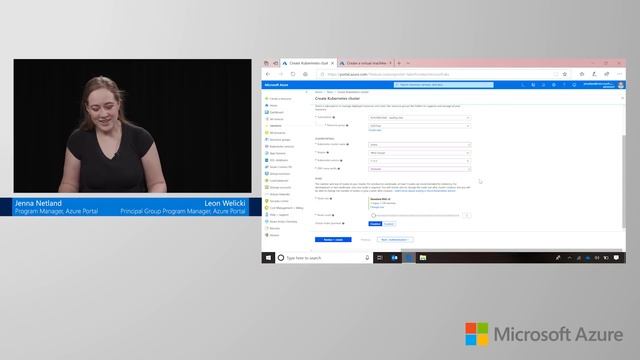The image size is (640, 360).
Task: Open the Azure notifications bell
Action: (x=543, y=85)
